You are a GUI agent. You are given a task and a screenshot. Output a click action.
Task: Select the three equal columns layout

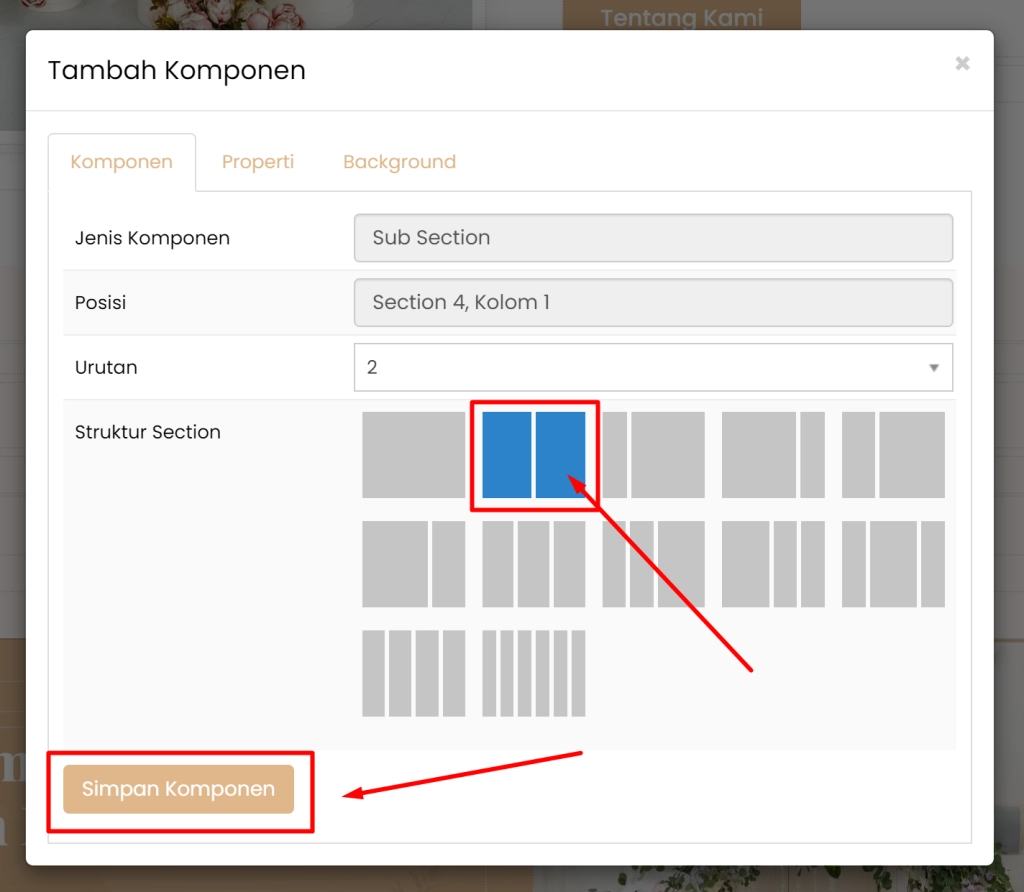coord(533,564)
